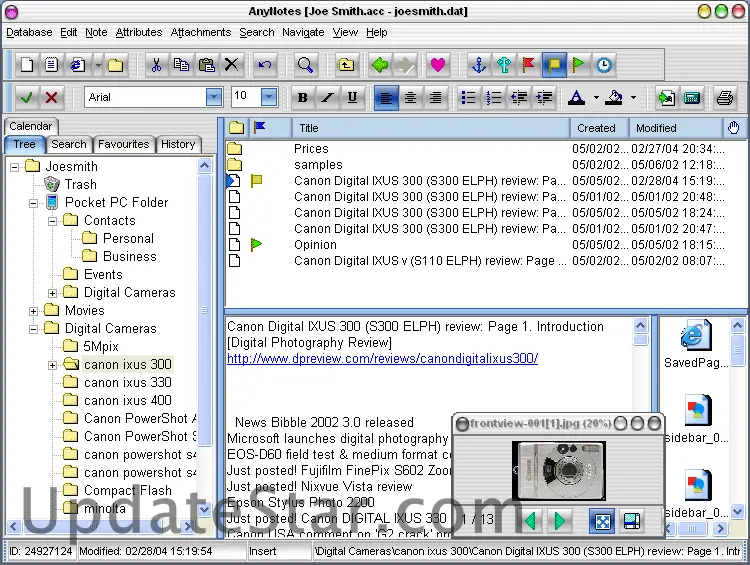Open the Attachments menu
This screenshot has width=750, height=565.
click(x=201, y=32)
